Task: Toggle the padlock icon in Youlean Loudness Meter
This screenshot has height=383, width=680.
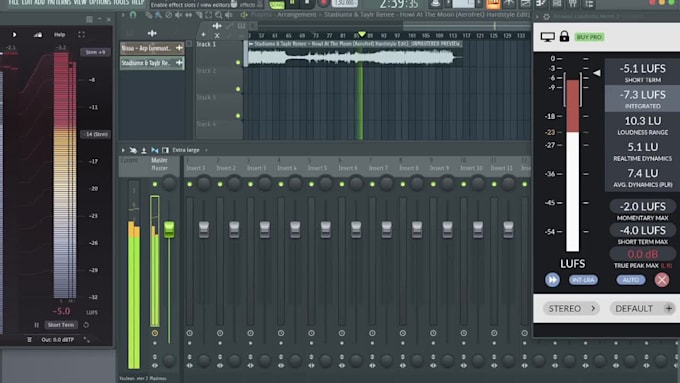Action: click(564, 36)
